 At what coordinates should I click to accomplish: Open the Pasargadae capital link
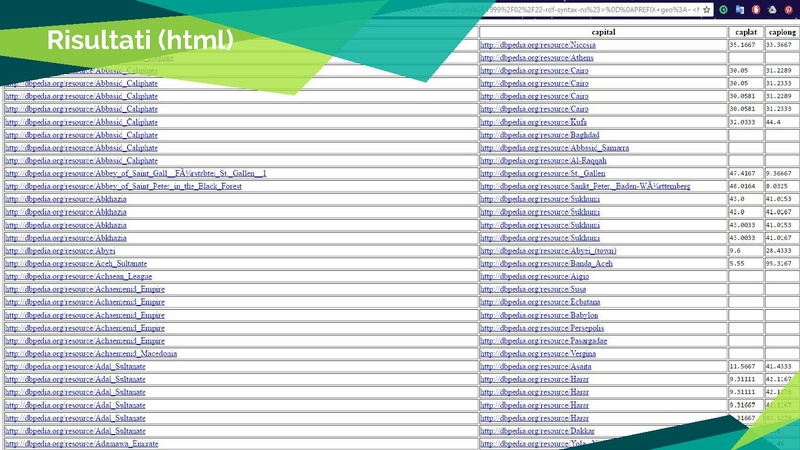(543, 341)
